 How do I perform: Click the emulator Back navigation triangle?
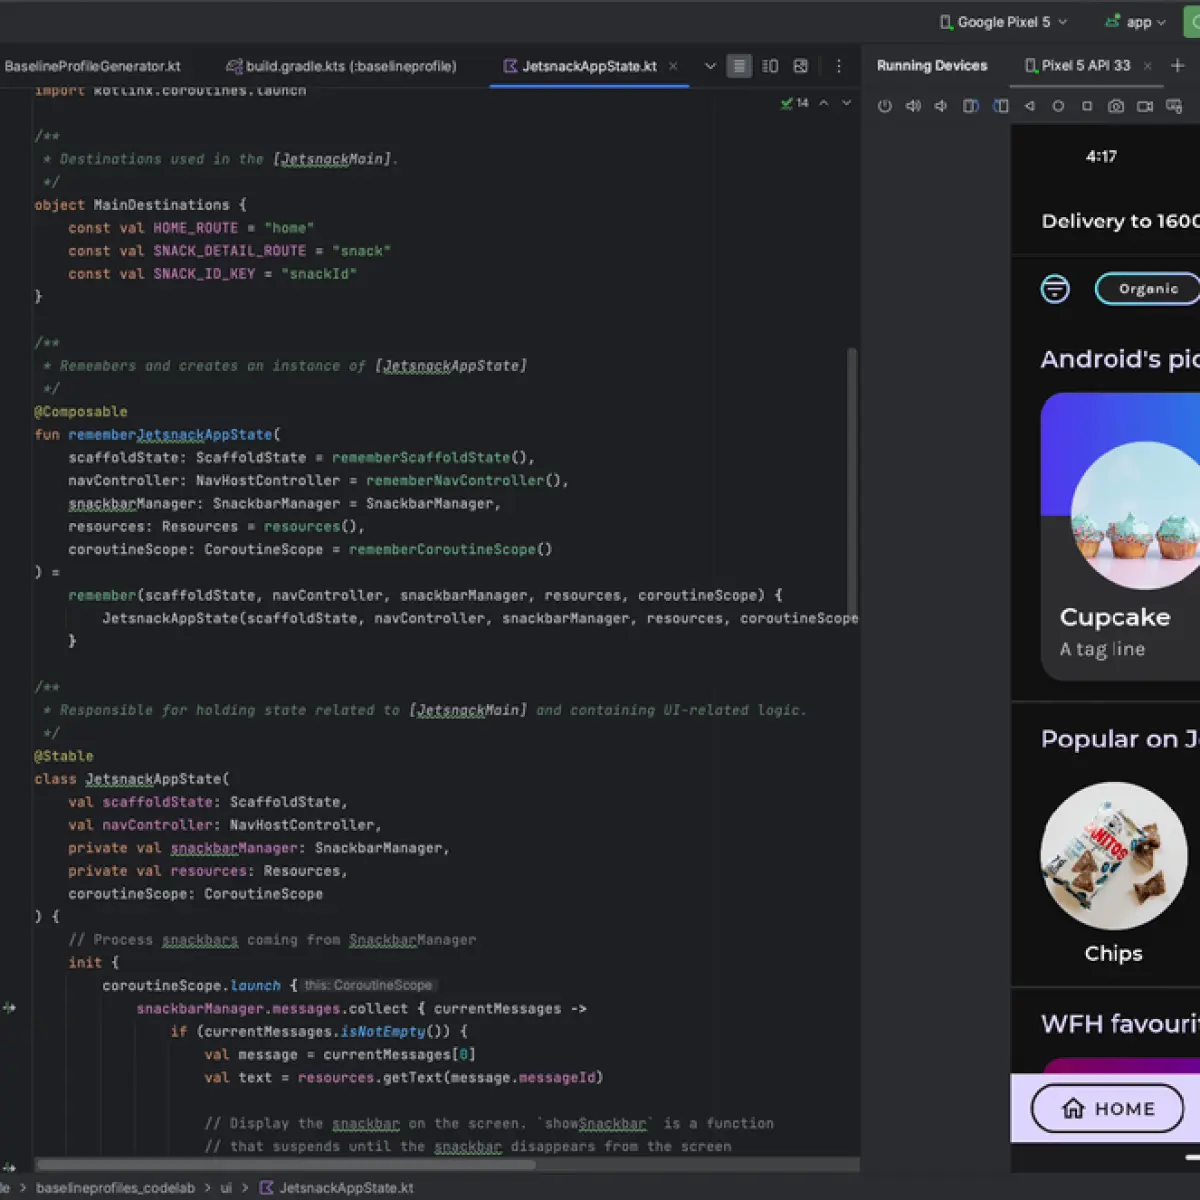coord(1029,106)
